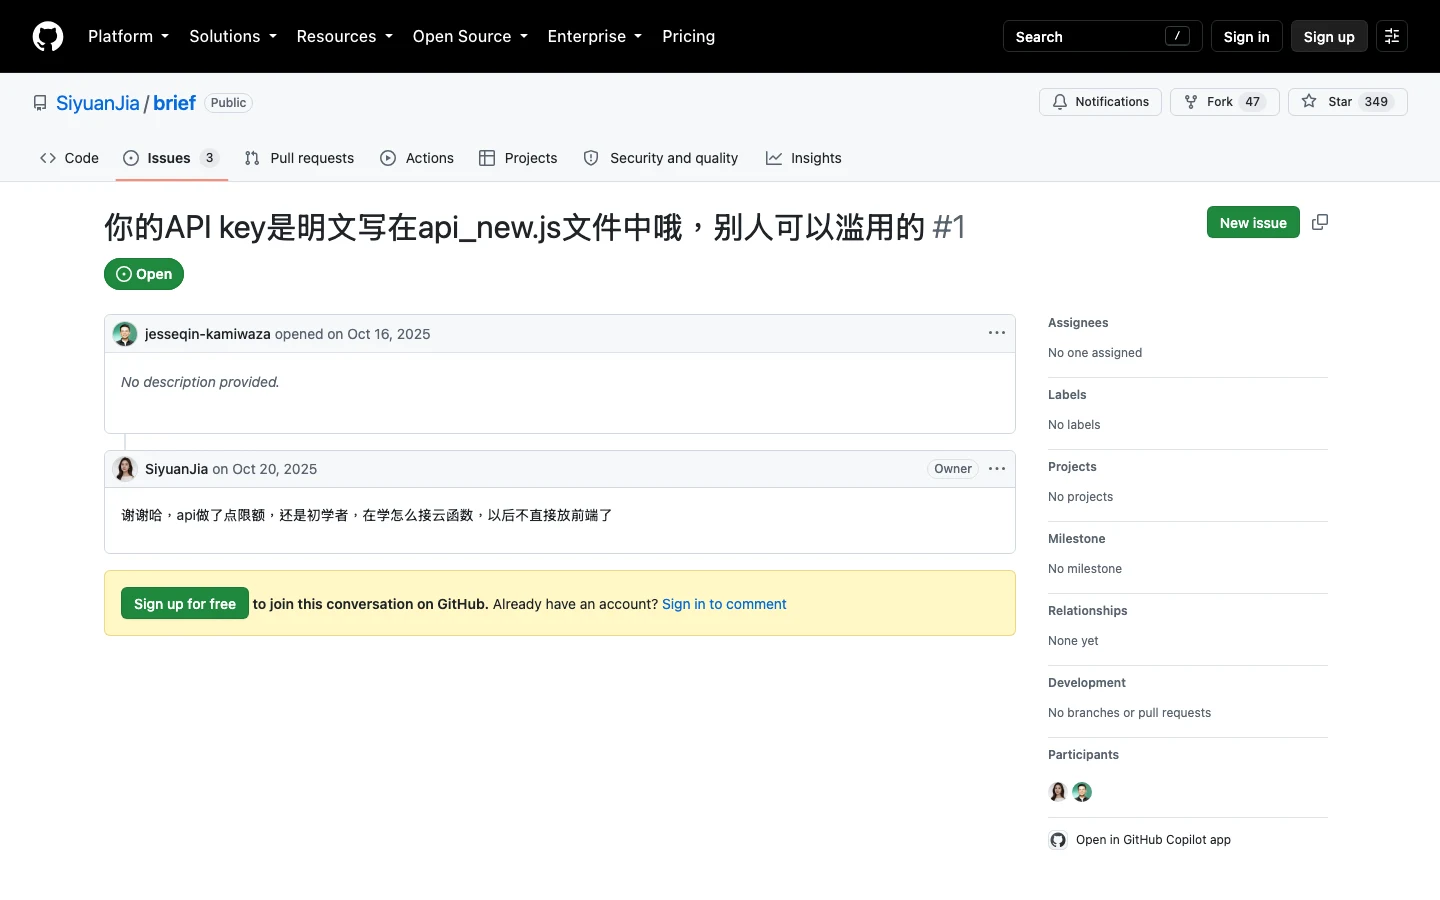Open SiyuanJia avatar in the reply
This screenshot has width=1440, height=900.
coord(125,469)
